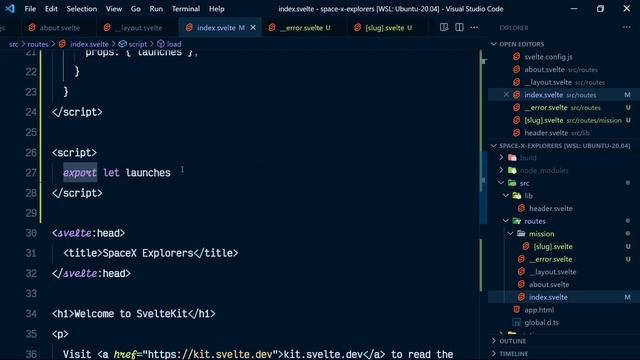
Task: Open the Go menu
Action: (x=136, y=9)
